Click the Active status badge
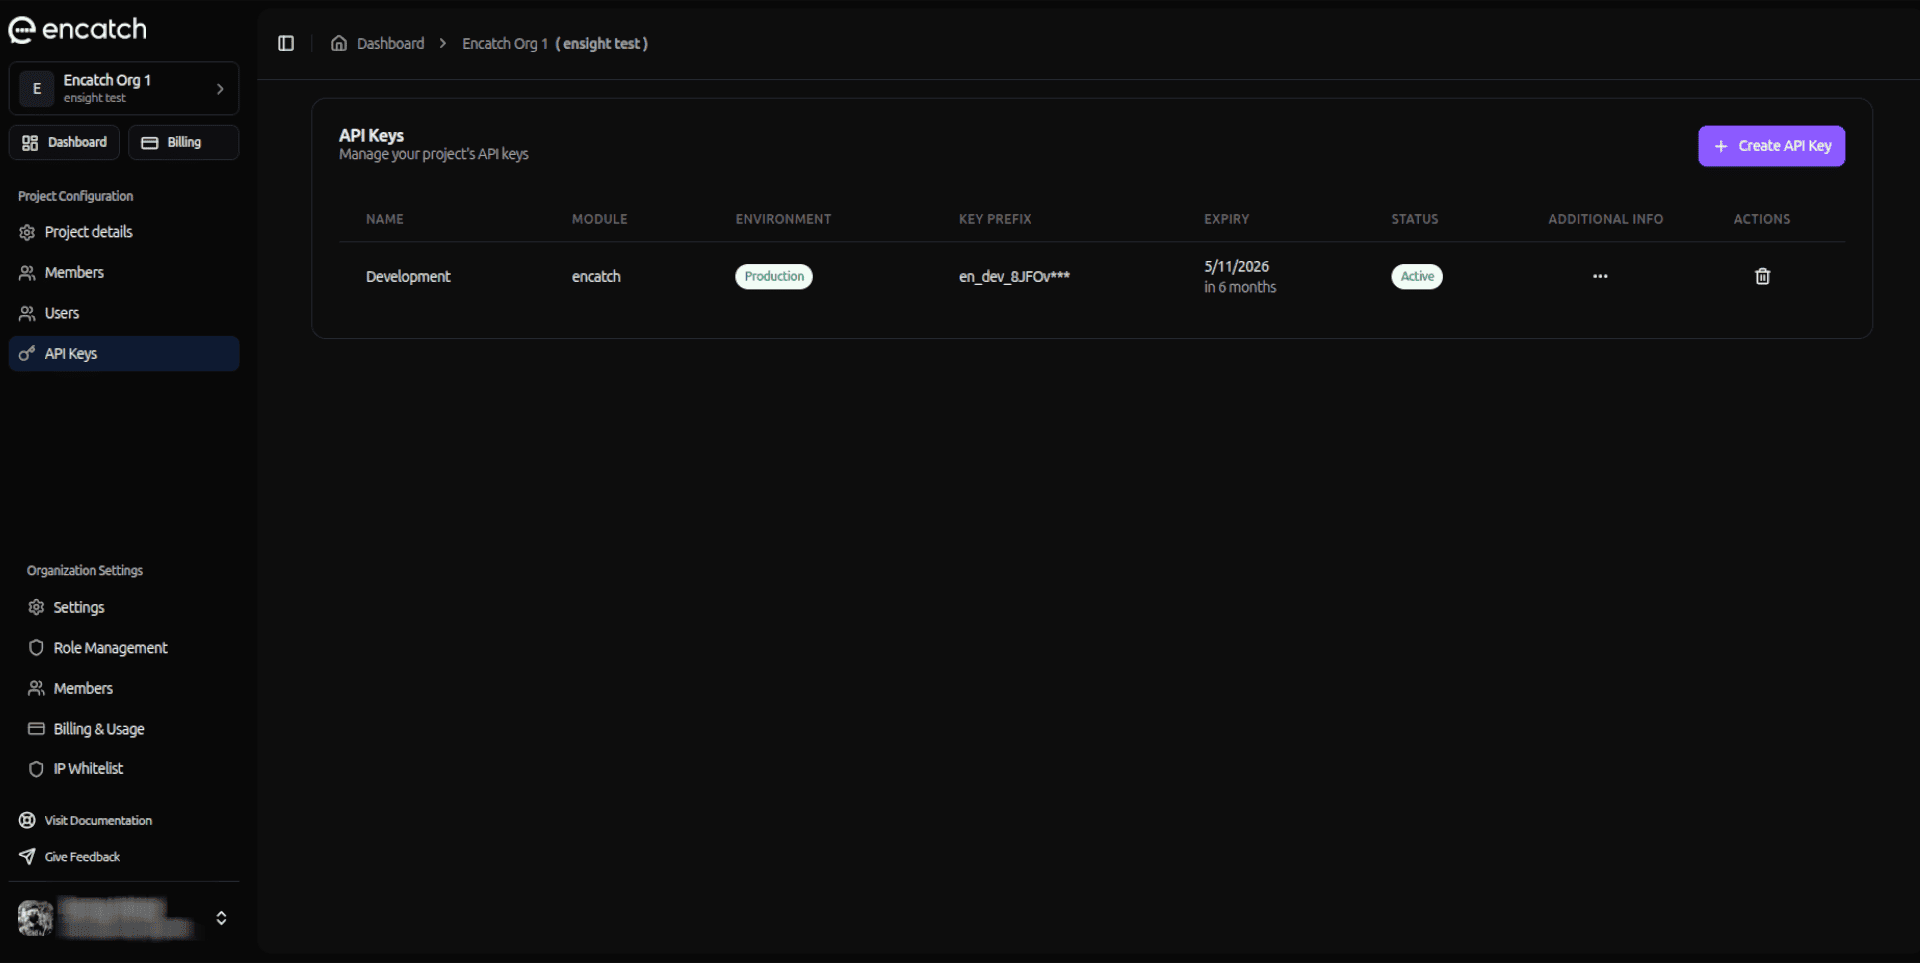This screenshot has height=963, width=1920. point(1416,277)
